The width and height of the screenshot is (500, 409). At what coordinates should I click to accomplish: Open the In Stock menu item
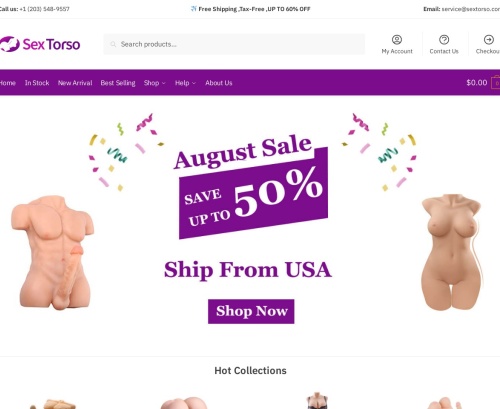(x=37, y=83)
